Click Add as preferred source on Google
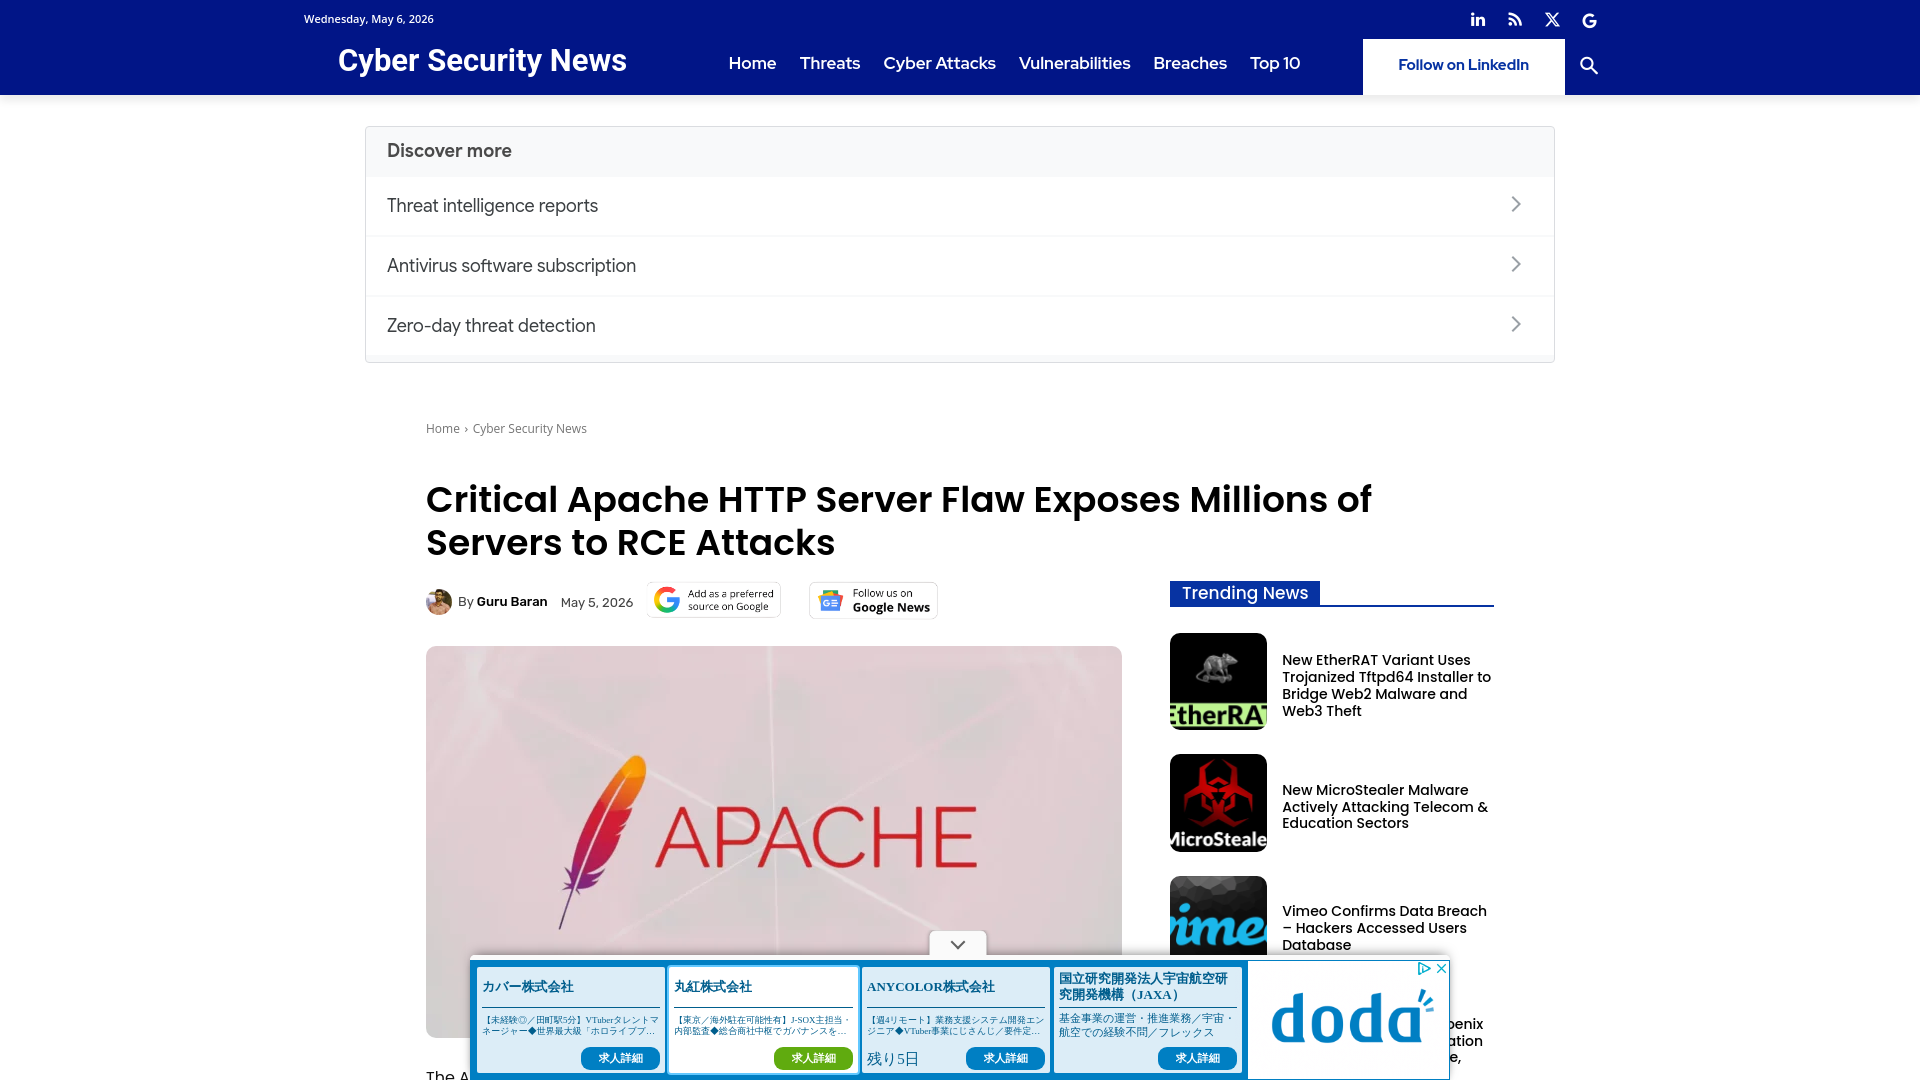Screen dimensions: 1920x1080 click(x=713, y=600)
